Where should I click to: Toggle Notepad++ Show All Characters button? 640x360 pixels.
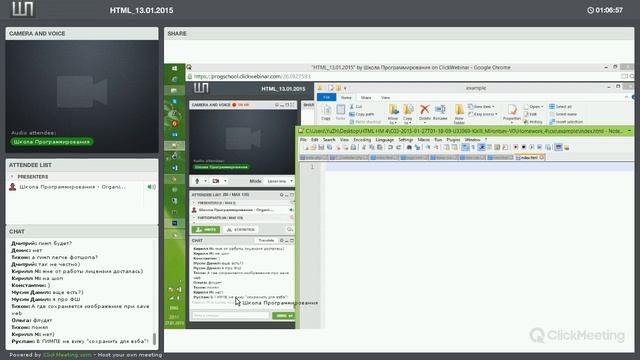pos(473,147)
